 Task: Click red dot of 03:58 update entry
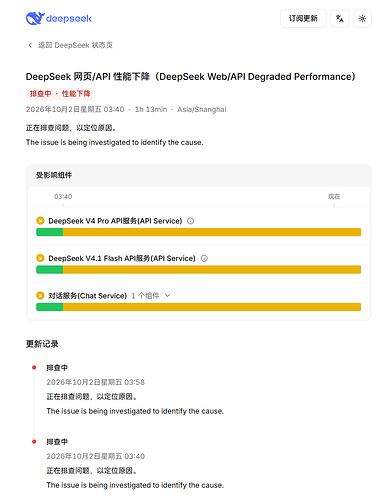click(34, 368)
